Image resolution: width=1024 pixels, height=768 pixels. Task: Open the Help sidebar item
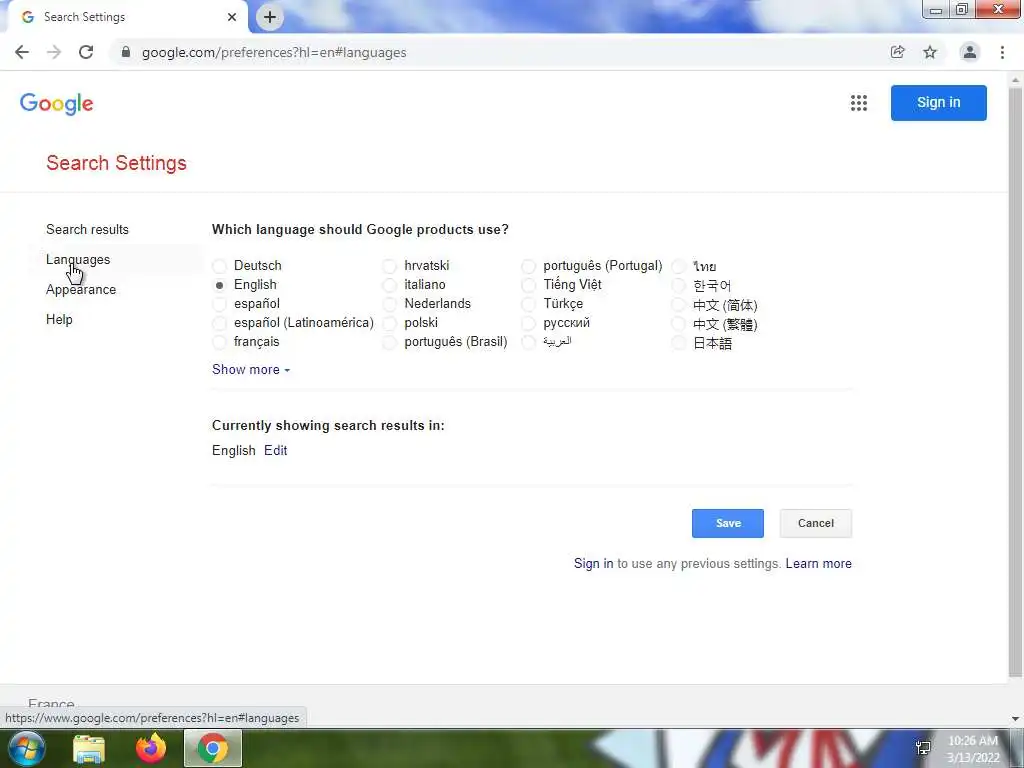59,319
